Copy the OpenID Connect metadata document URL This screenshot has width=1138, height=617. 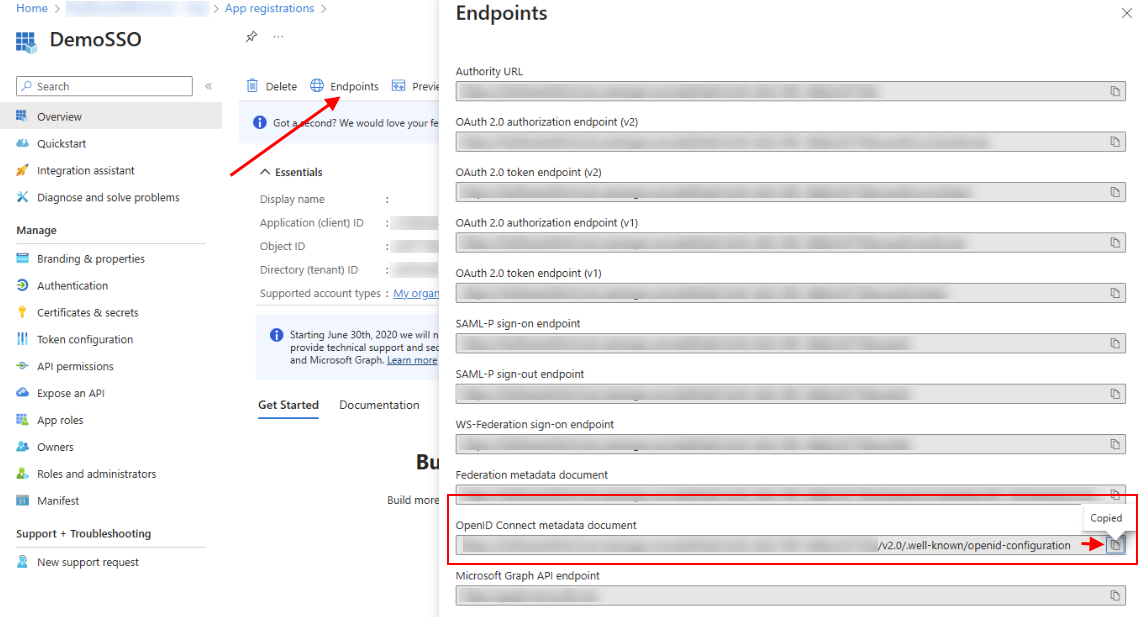tap(1115, 545)
